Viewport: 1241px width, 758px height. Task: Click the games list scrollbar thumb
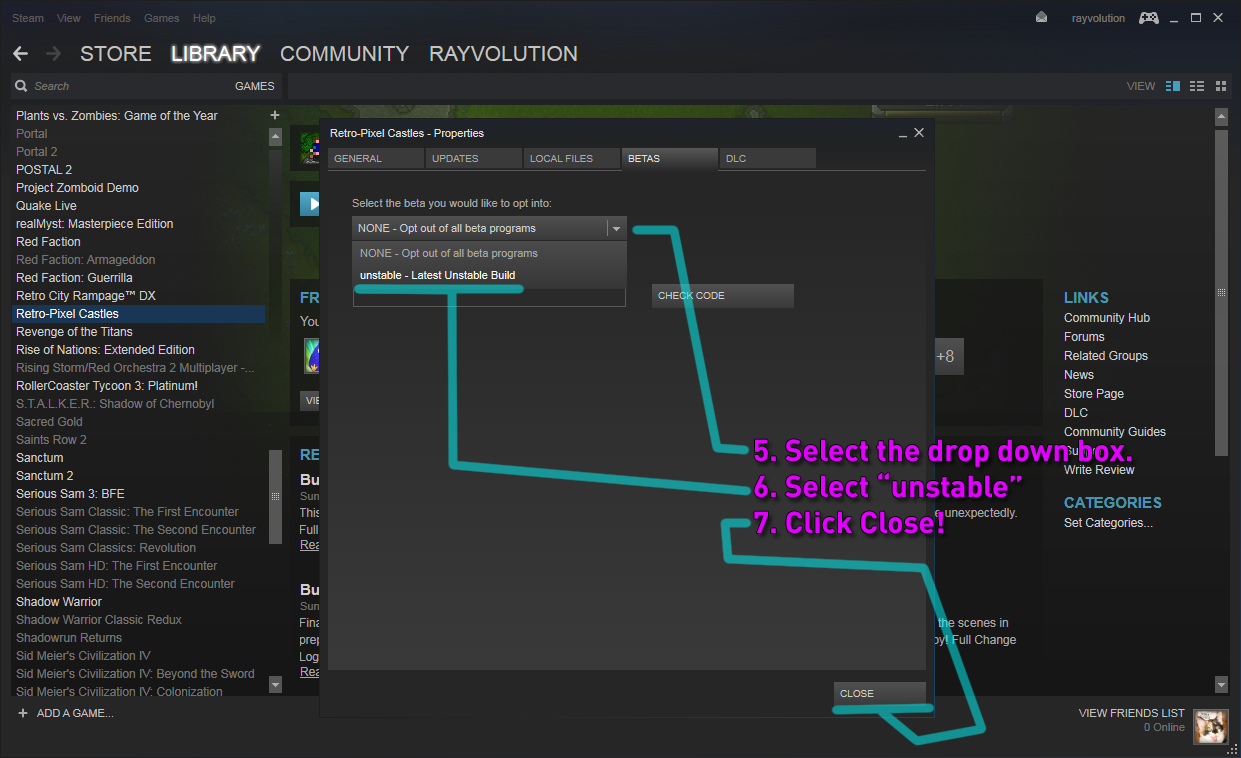(x=276, y=496)
